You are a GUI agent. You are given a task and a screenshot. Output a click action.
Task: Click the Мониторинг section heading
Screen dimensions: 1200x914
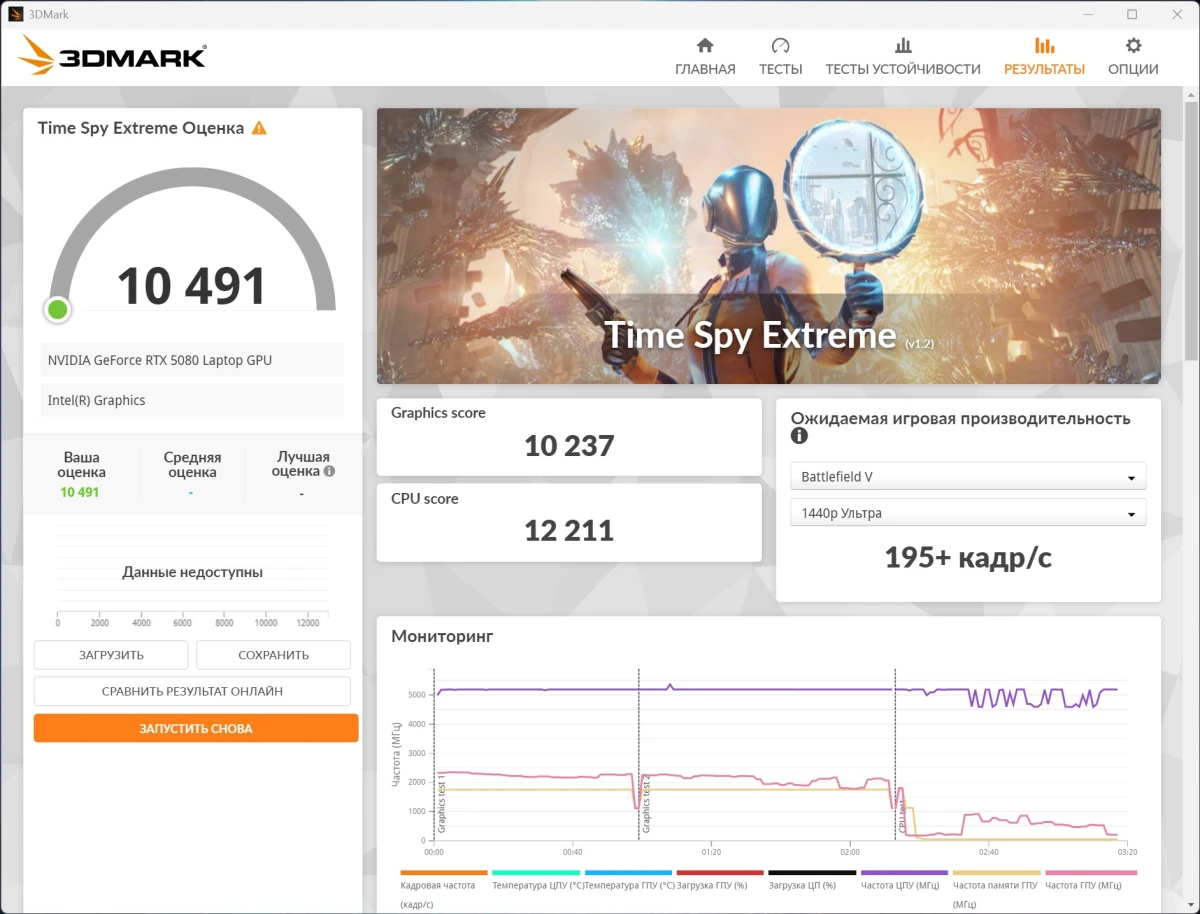(x=442, y=636)
